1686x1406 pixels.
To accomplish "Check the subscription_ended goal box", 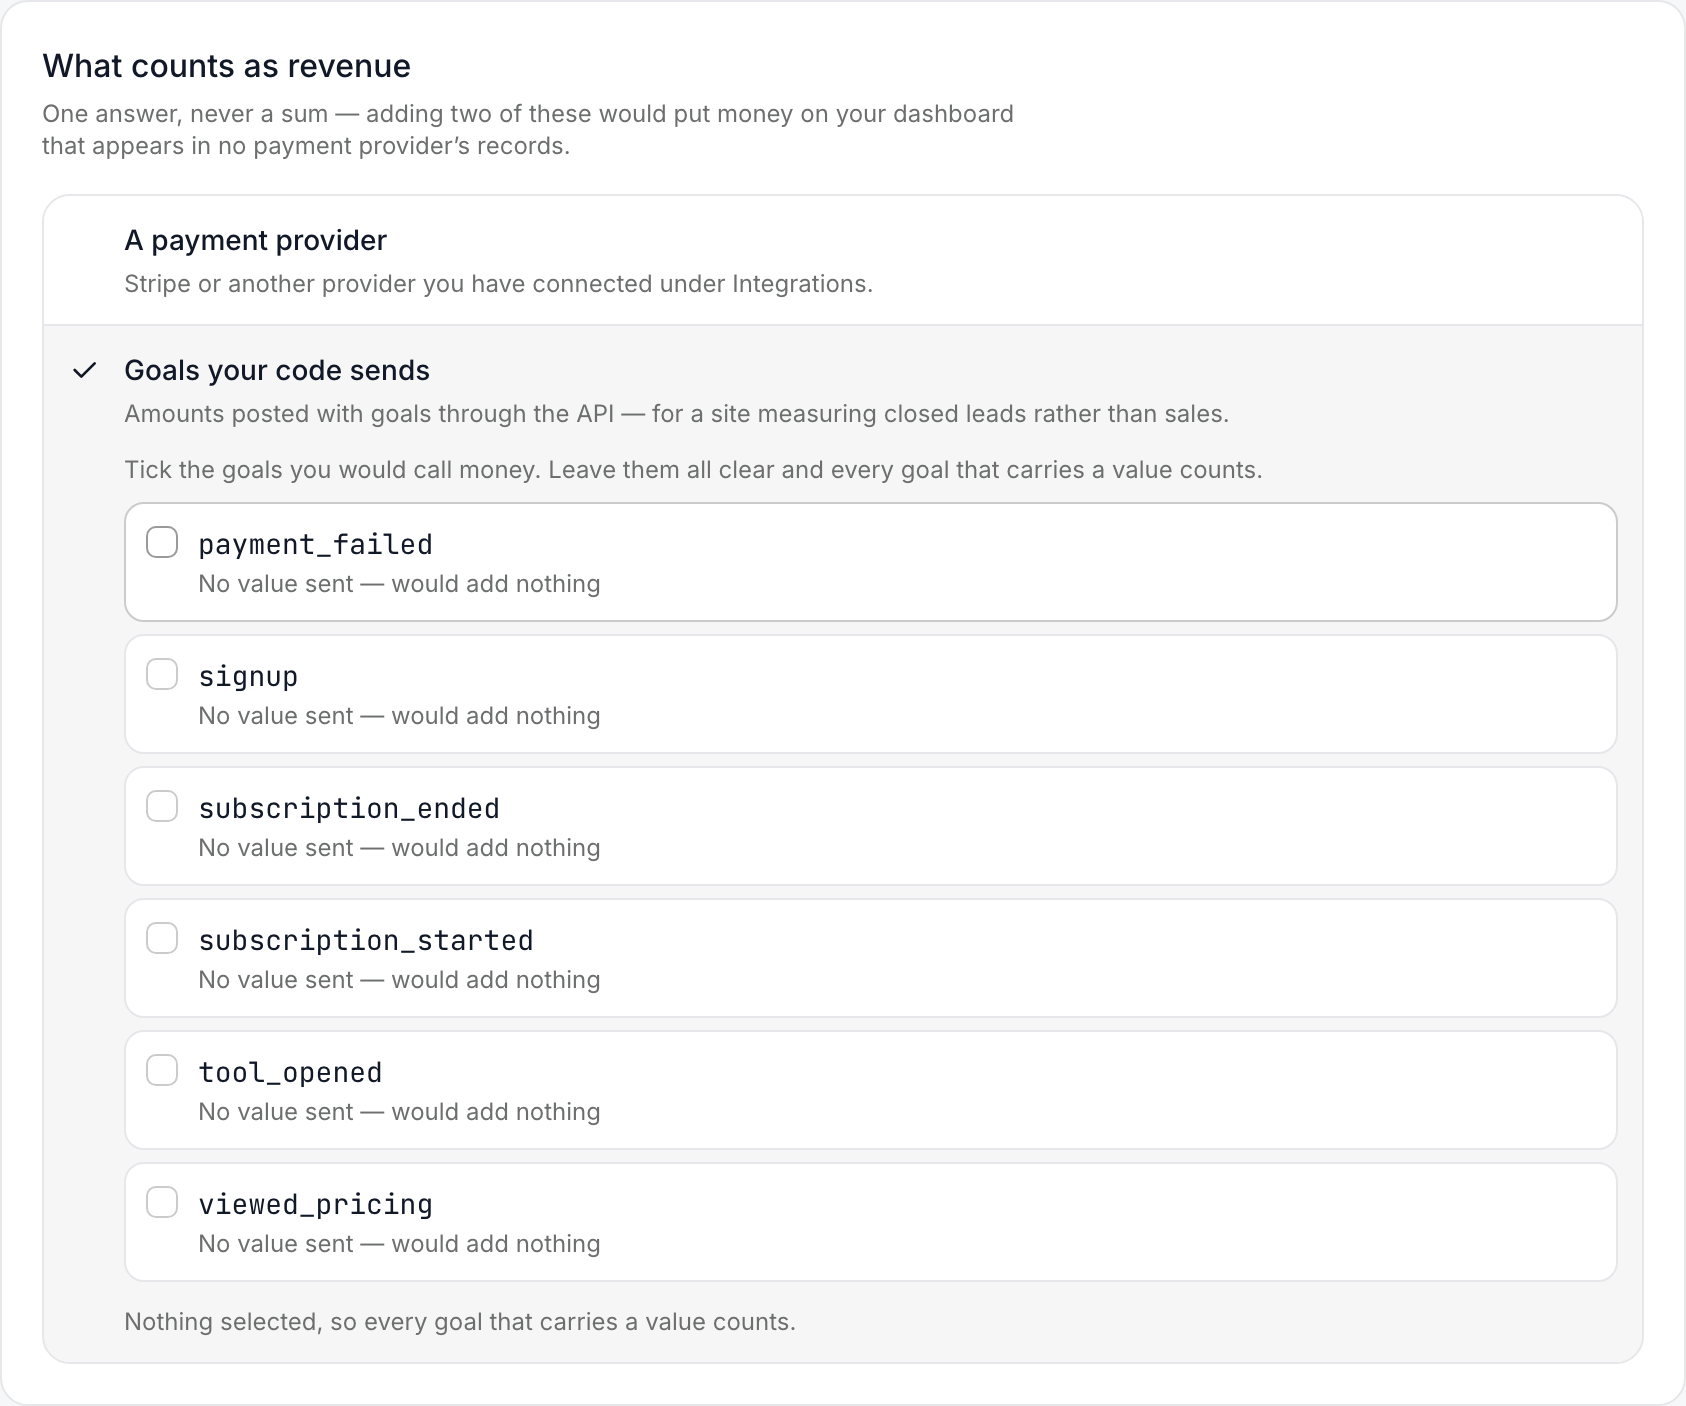I will [162, 806].
